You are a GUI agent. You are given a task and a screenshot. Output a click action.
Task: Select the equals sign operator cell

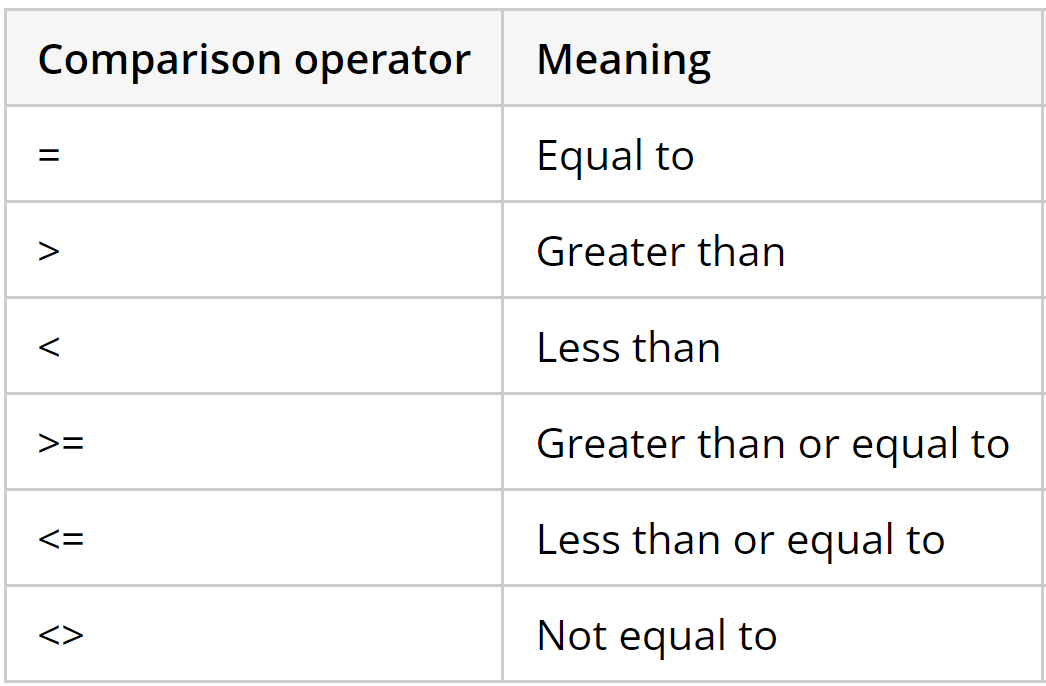click(49, 156)
